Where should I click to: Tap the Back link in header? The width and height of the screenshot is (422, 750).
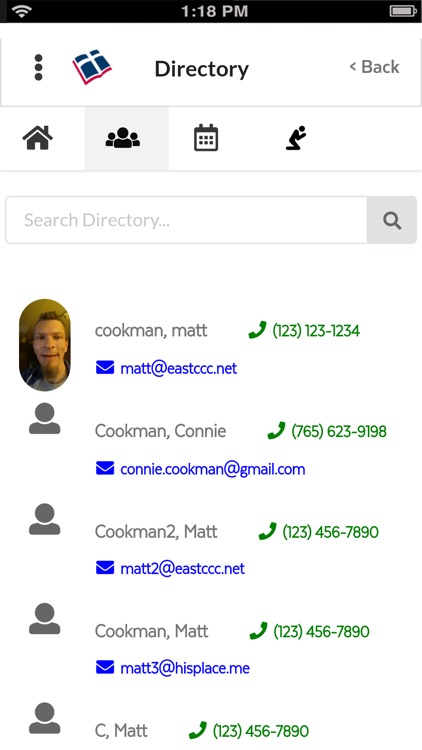374,67
